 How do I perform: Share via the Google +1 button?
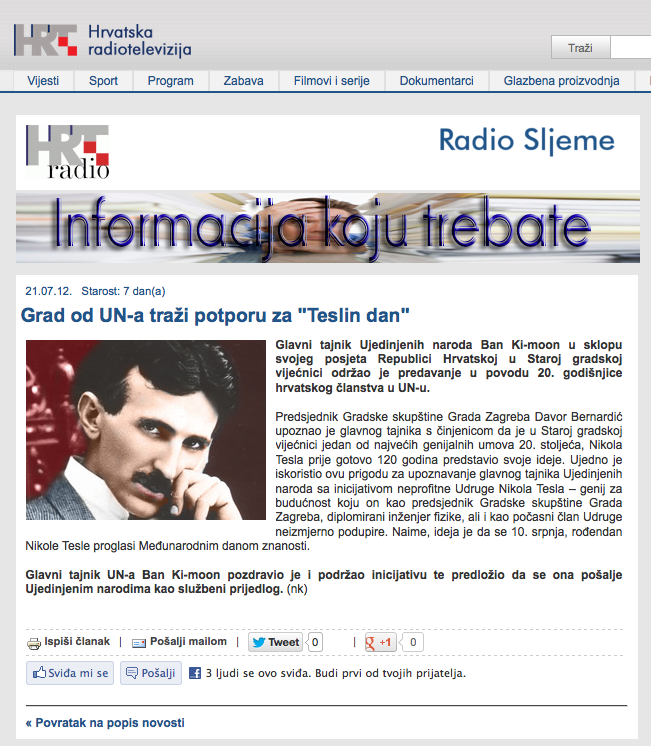pos(380,642)
